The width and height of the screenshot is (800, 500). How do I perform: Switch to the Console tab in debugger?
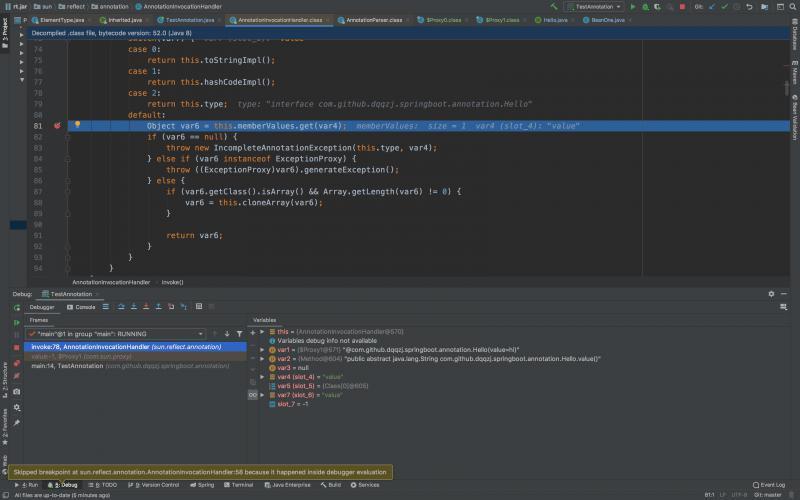click(84, 307)
